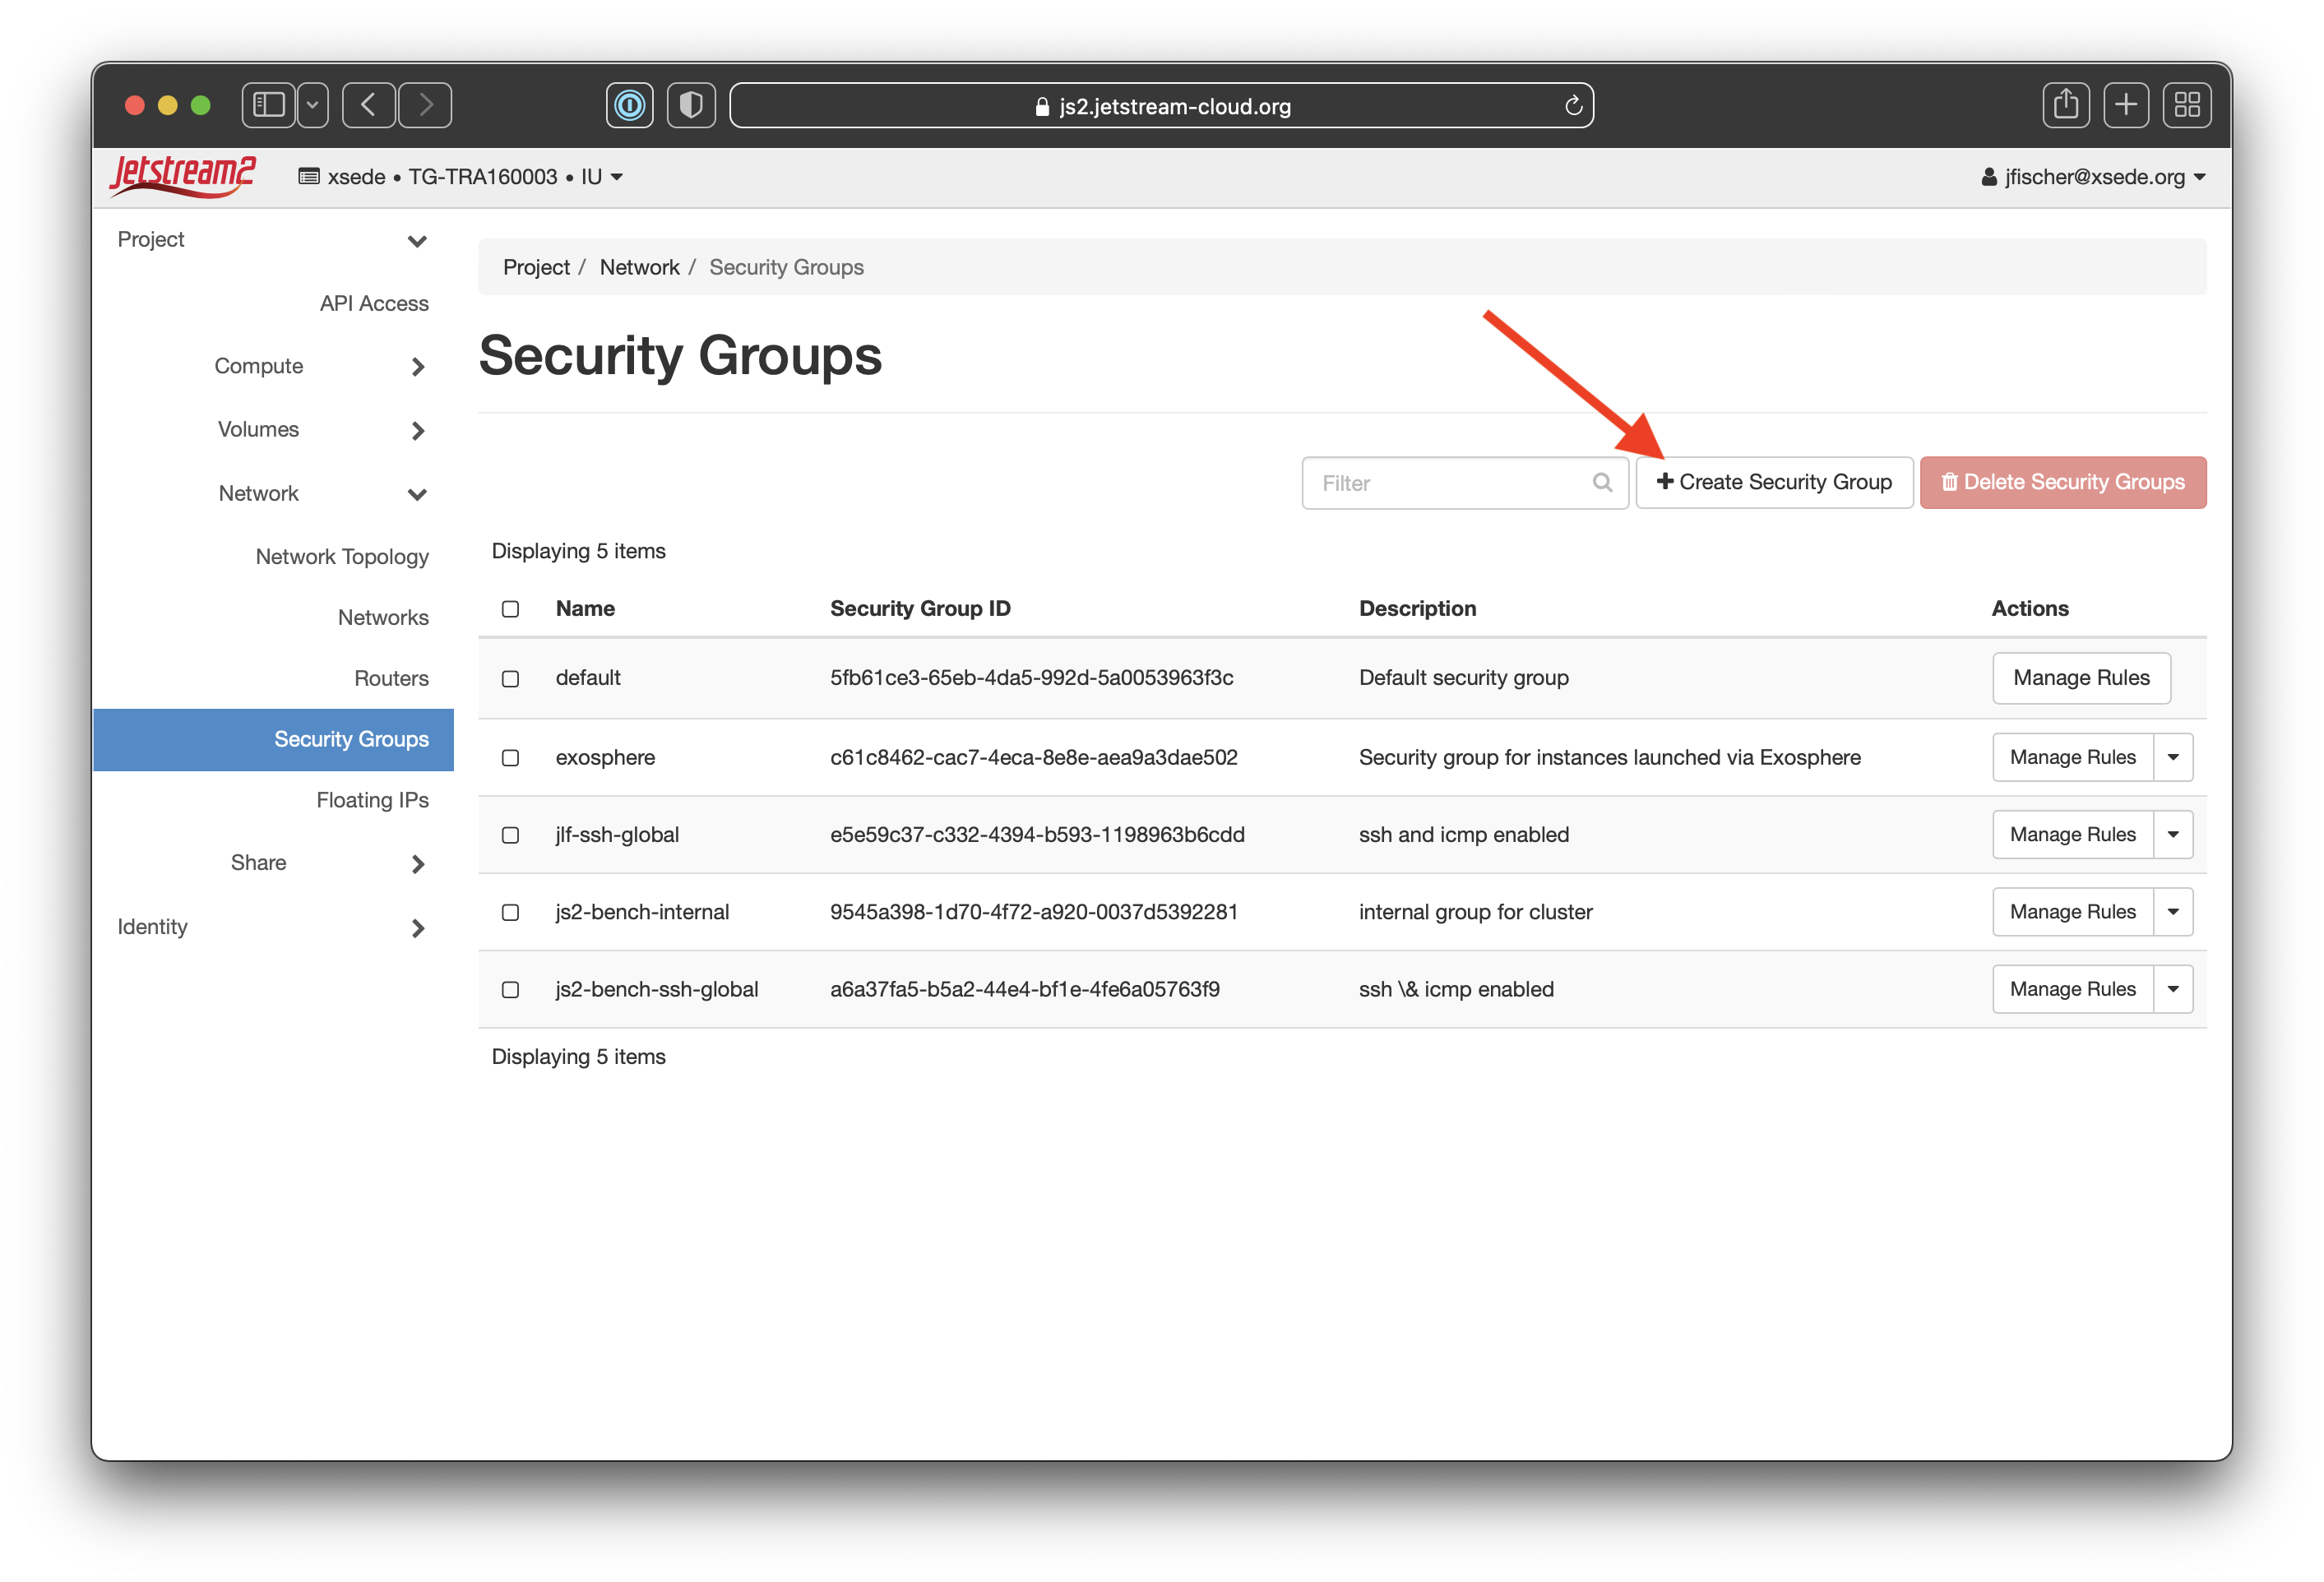The height and width of the screenshot is (1582, 2324).
Task: Select the exosphere security group checkbox
Action: [510, 758]
